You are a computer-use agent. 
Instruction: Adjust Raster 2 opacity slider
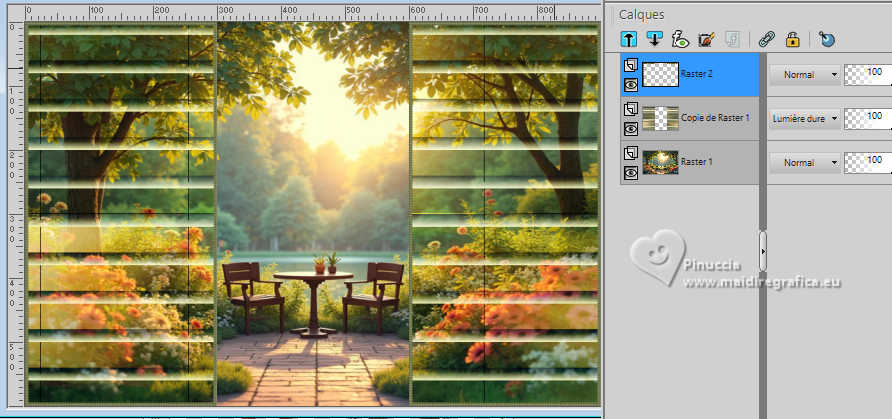[x=868, y=74]
